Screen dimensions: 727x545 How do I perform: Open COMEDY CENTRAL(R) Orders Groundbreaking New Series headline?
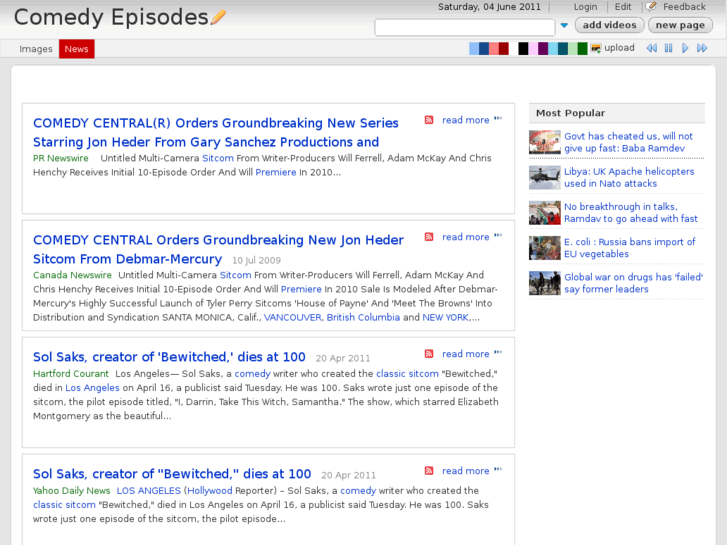(x=216, y=133)
